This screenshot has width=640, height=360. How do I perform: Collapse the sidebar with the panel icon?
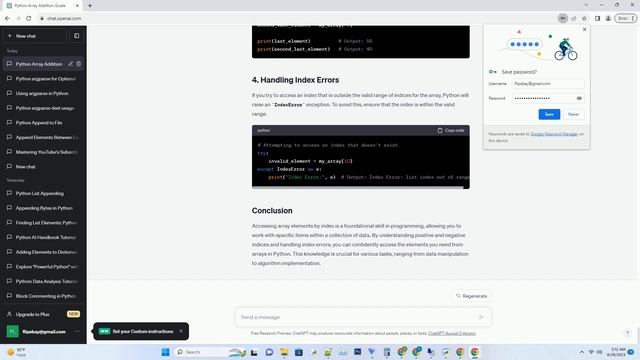(x=76, y=36)
